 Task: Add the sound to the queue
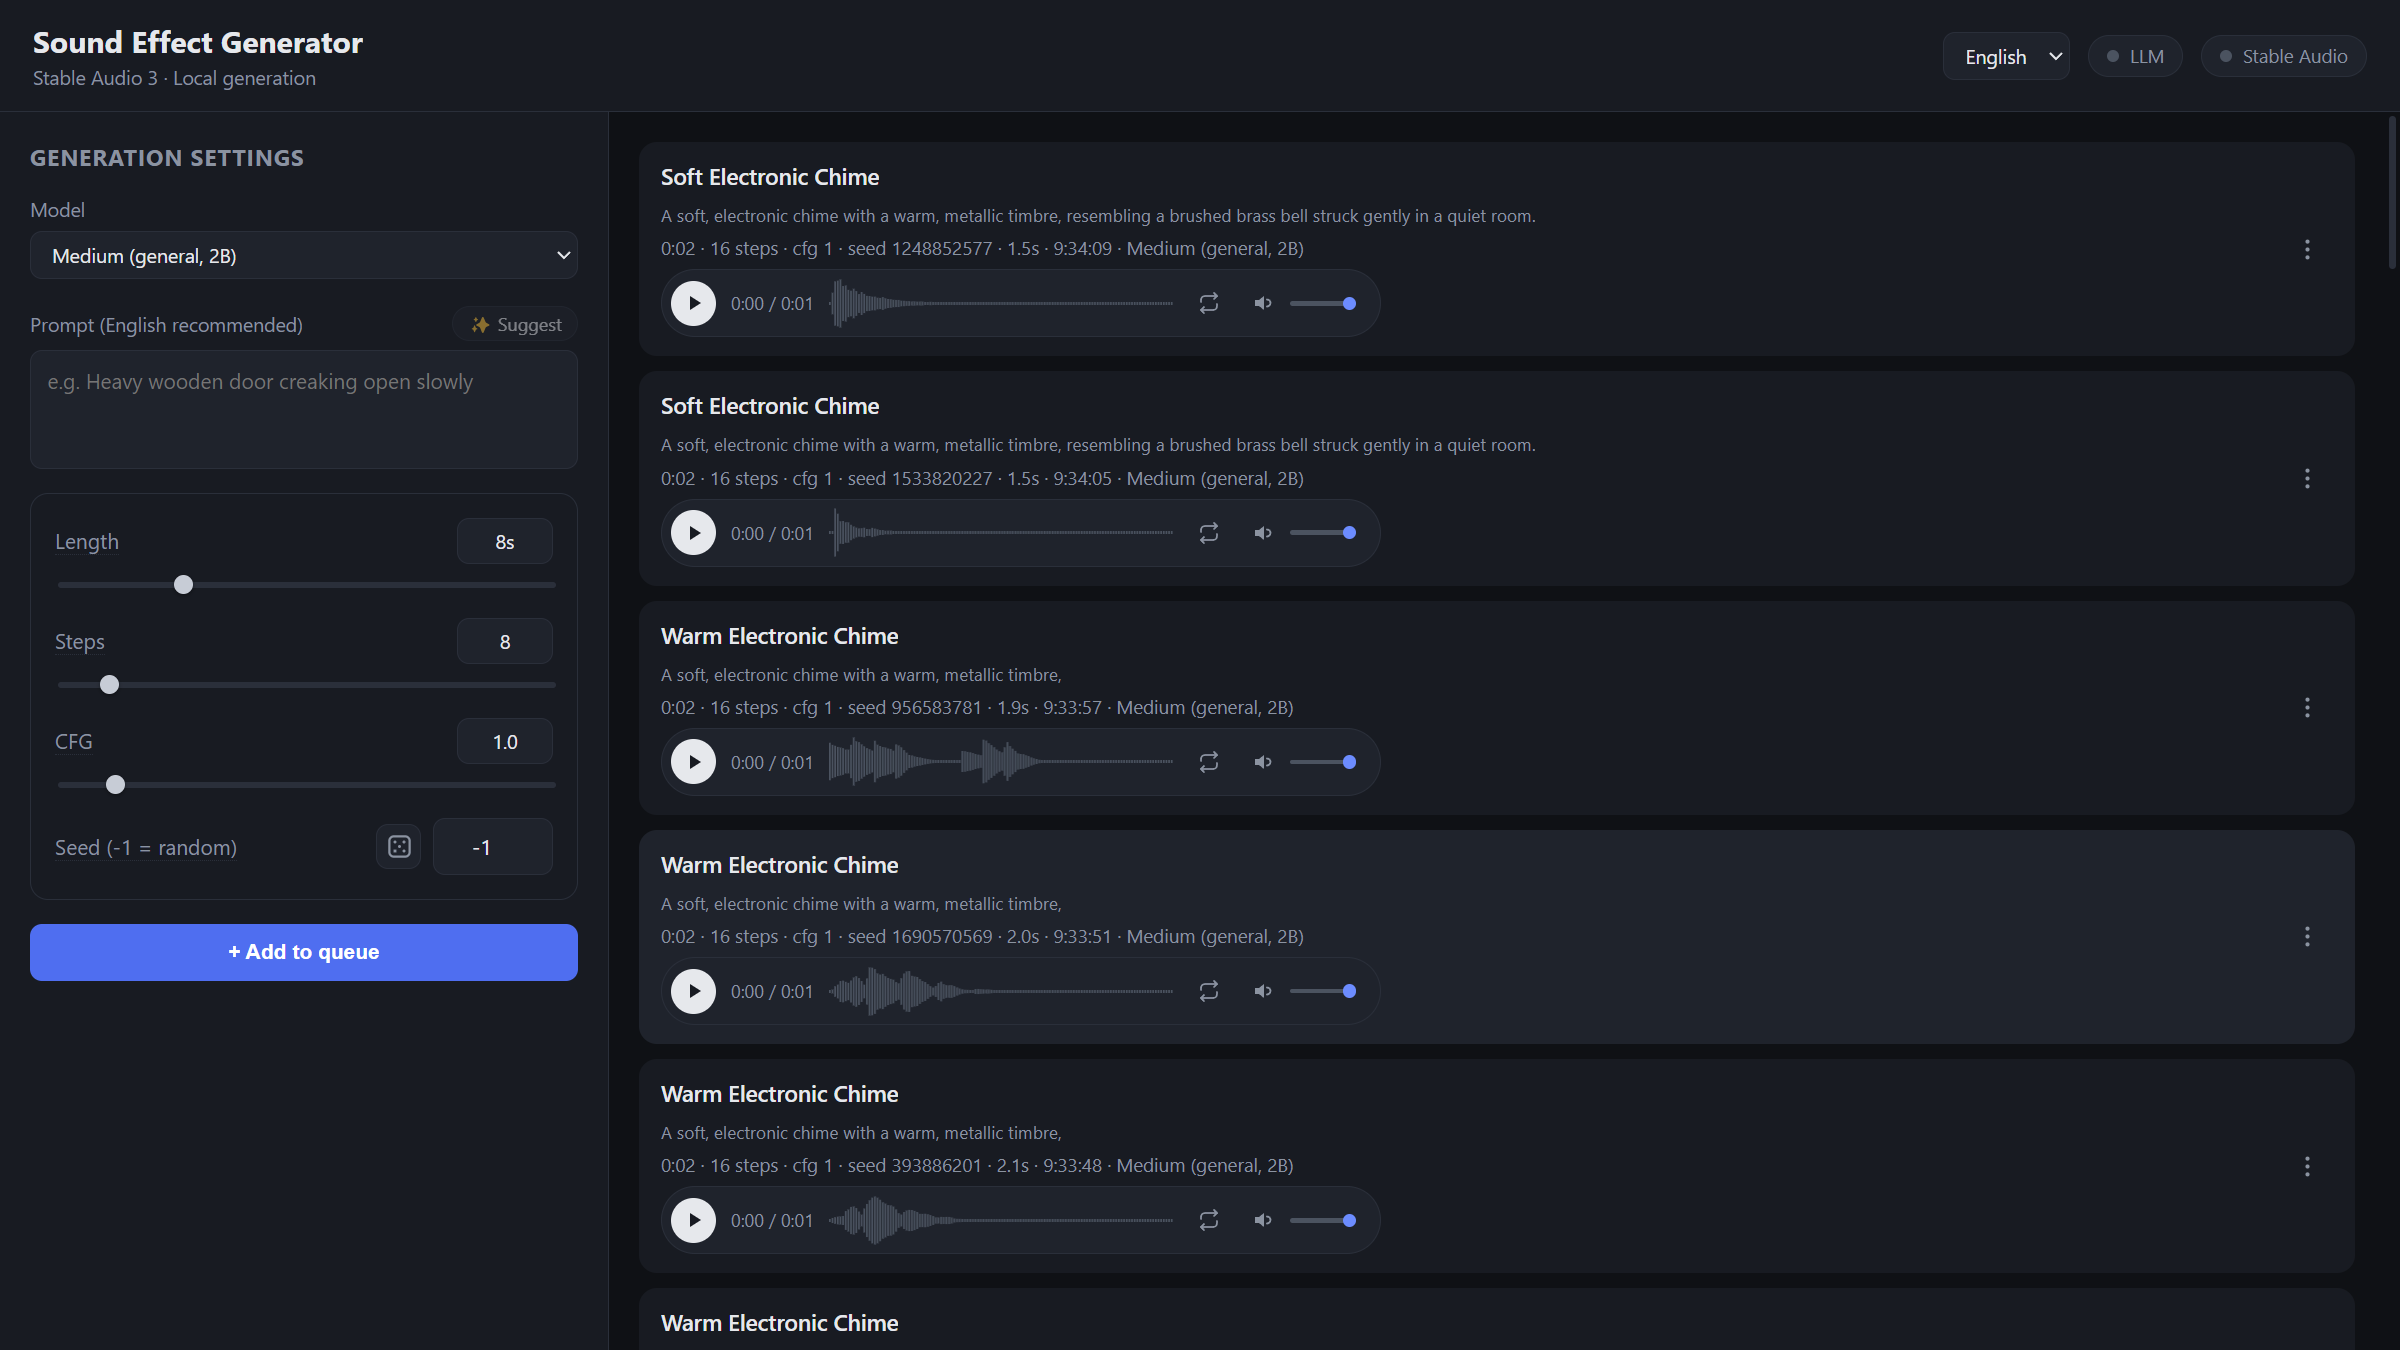[x=304, y=952]
